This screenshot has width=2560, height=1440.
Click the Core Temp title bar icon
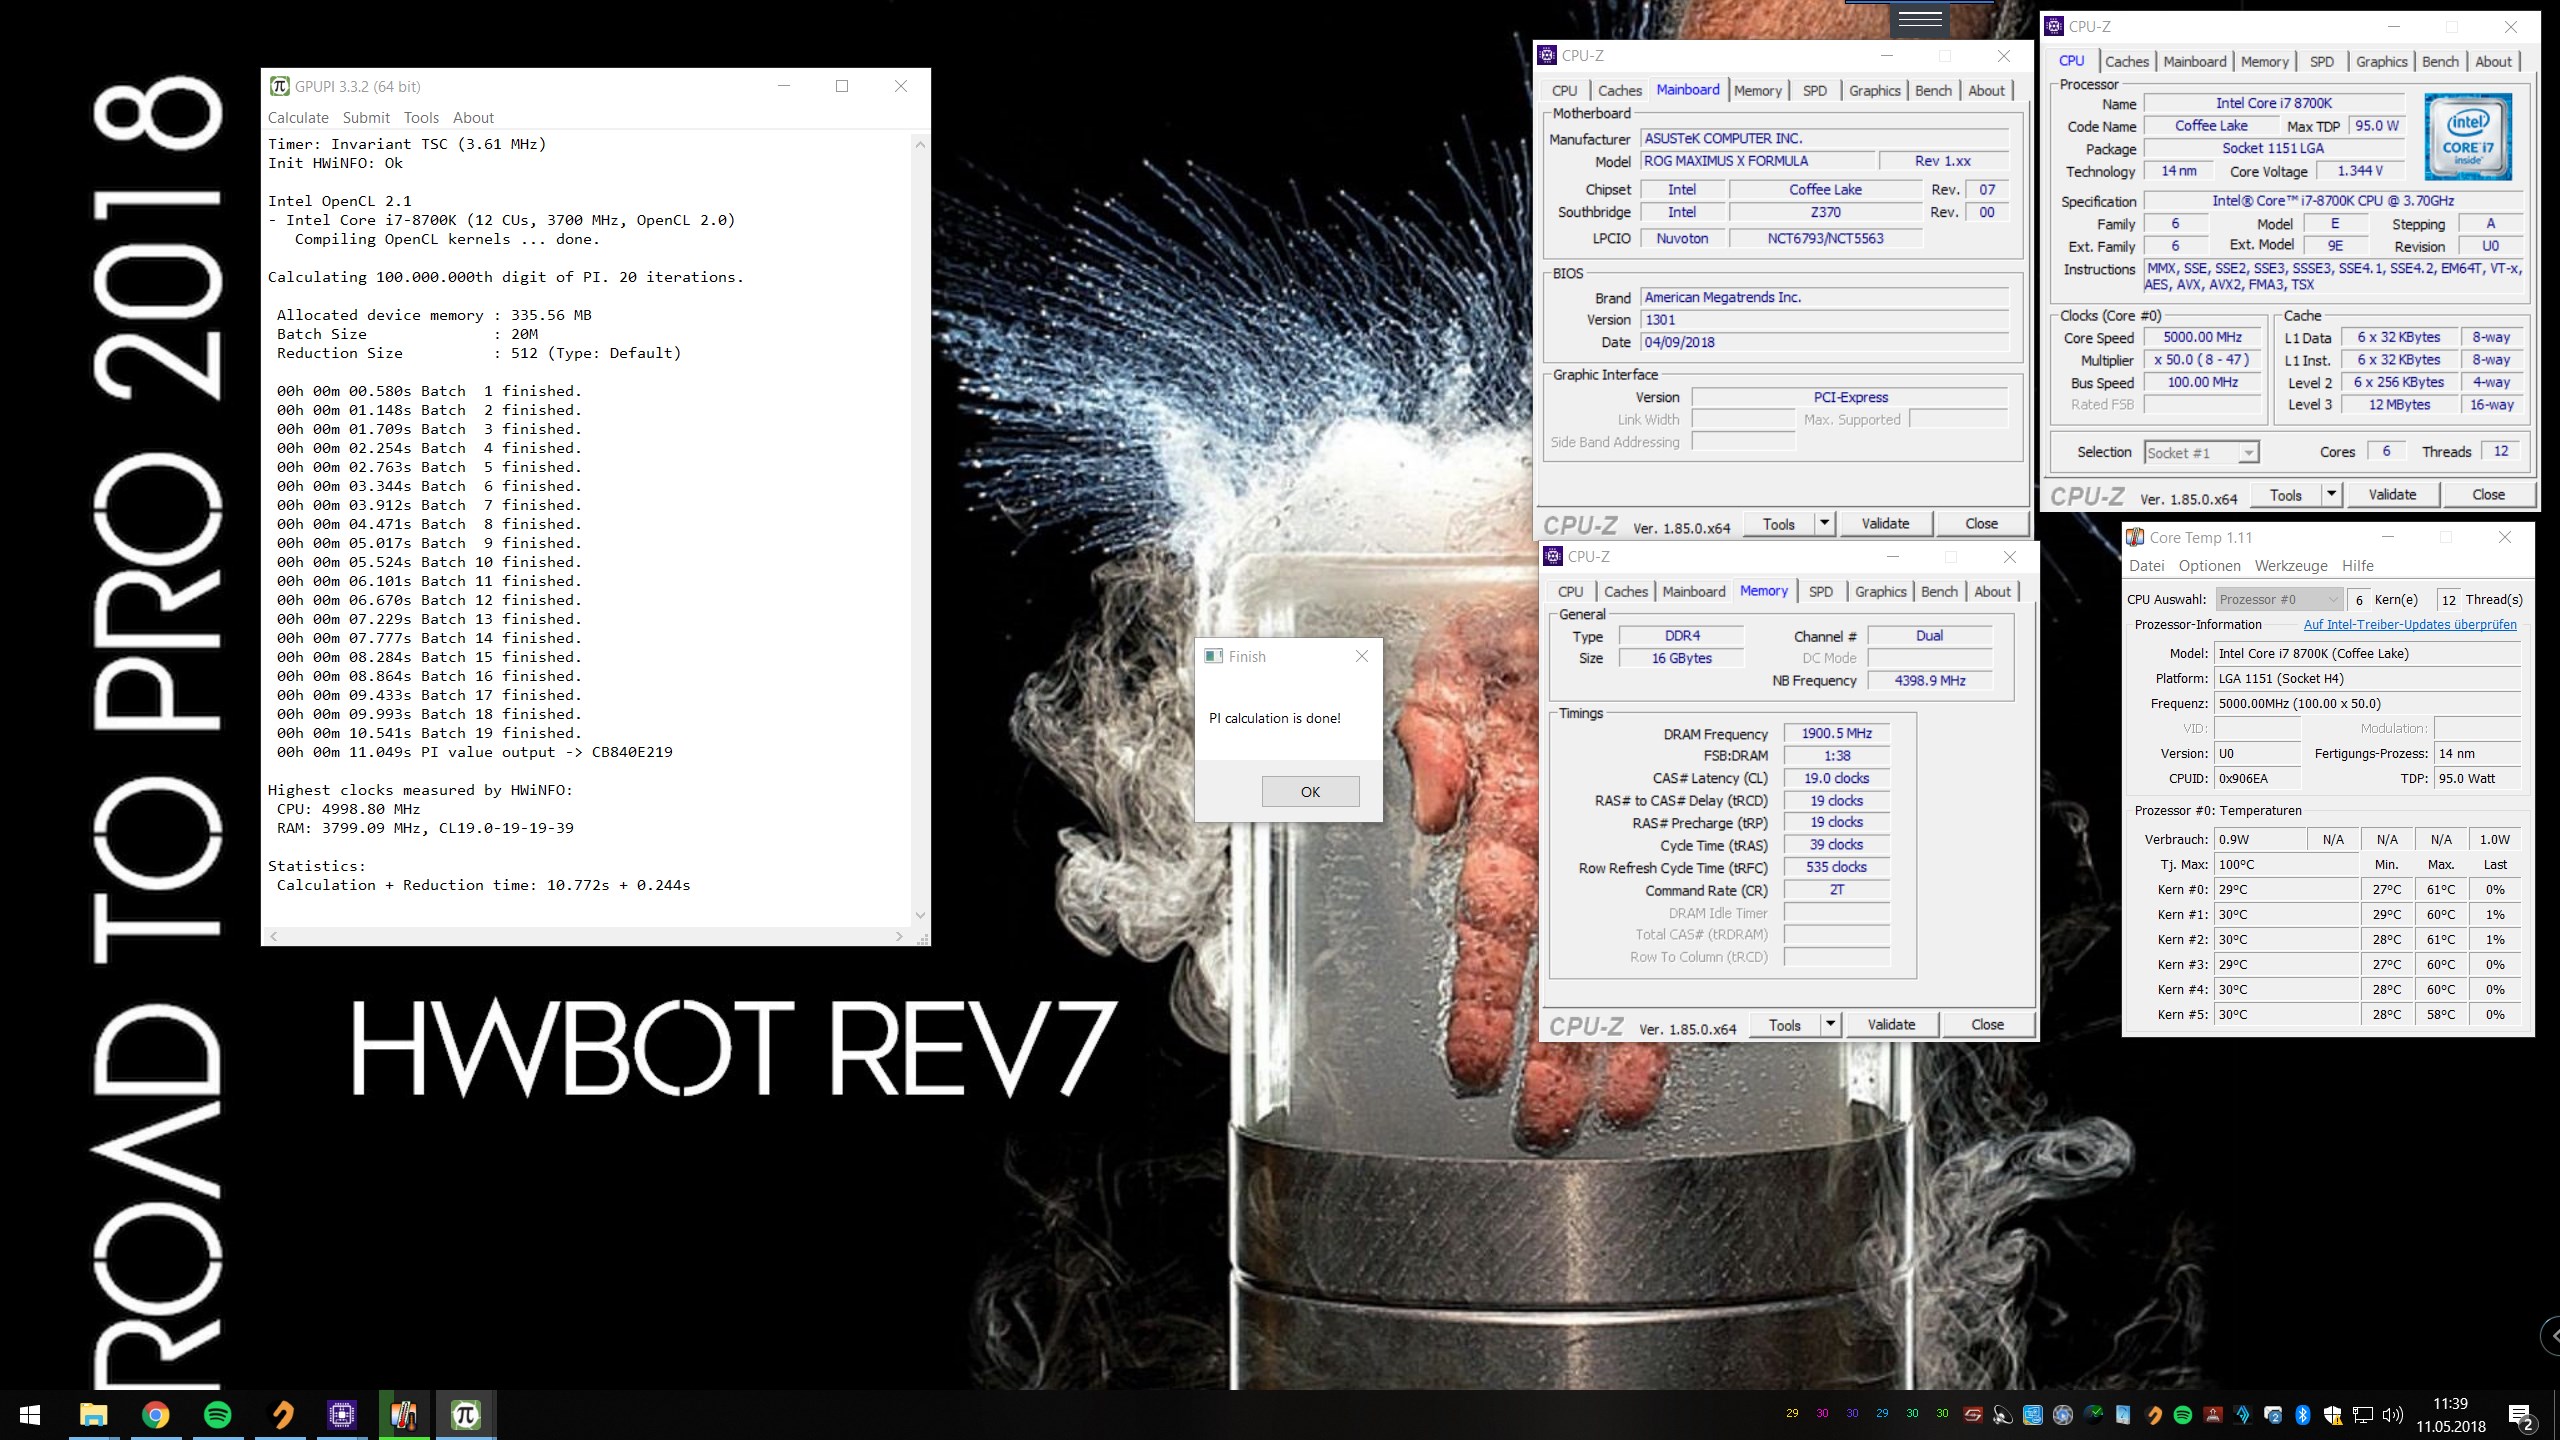click(2135, 537)
